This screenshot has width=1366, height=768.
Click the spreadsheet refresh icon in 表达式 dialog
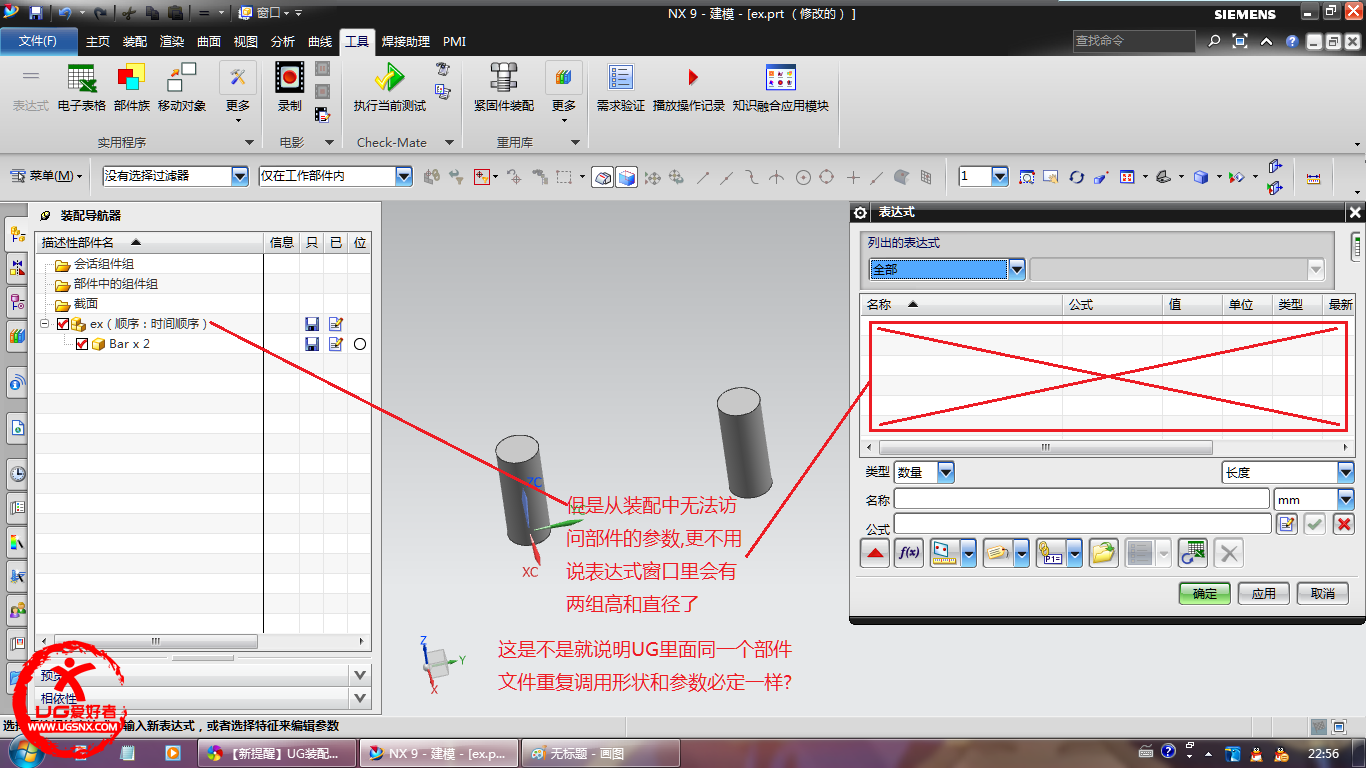[1193, 552]
